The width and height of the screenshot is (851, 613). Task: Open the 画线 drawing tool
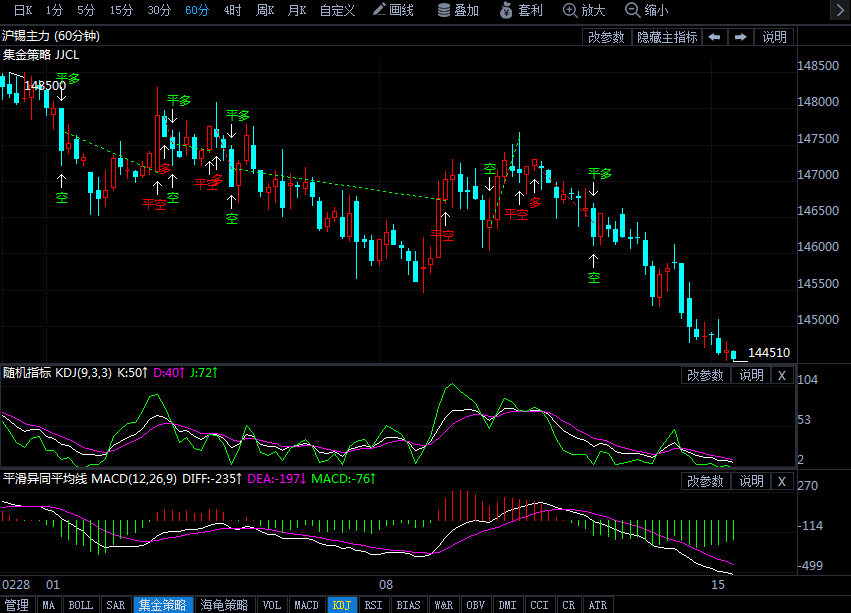point(393,10)
